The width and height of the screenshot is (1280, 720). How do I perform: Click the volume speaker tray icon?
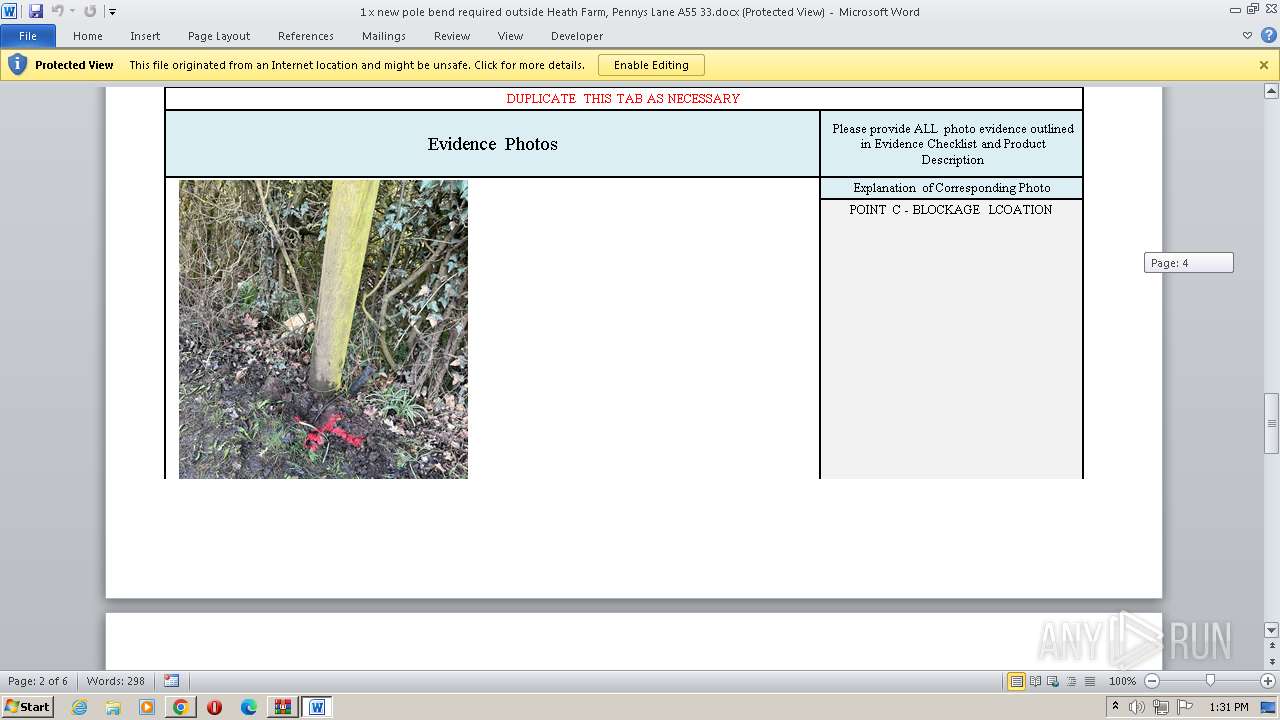1137,707
